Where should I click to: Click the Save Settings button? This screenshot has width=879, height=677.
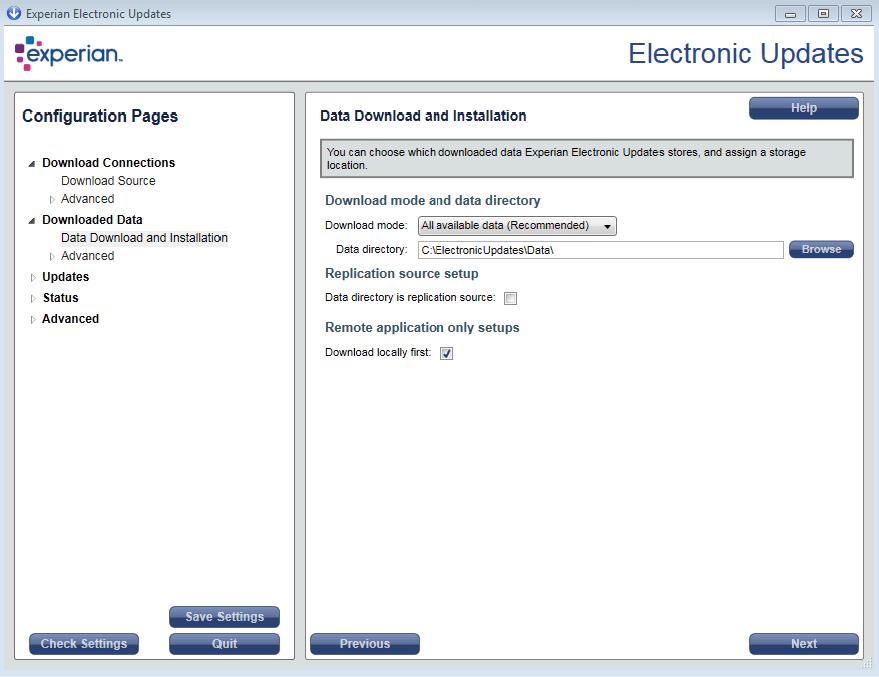point(224,617)
